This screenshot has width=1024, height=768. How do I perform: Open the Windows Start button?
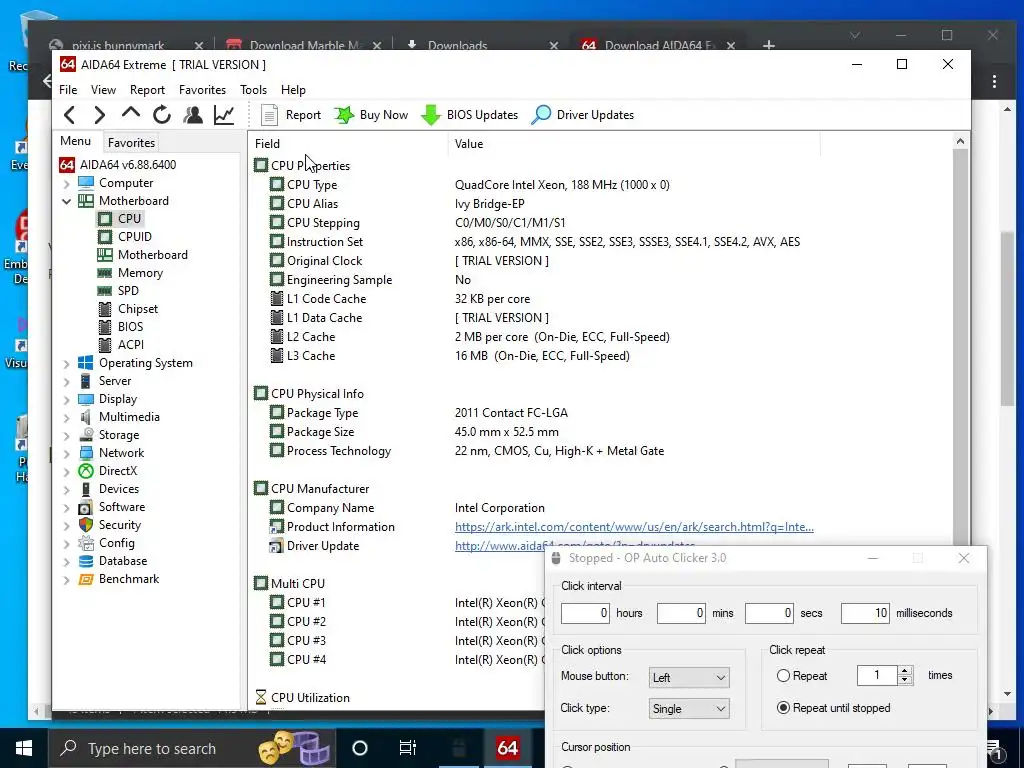click(x=24, y=748)
